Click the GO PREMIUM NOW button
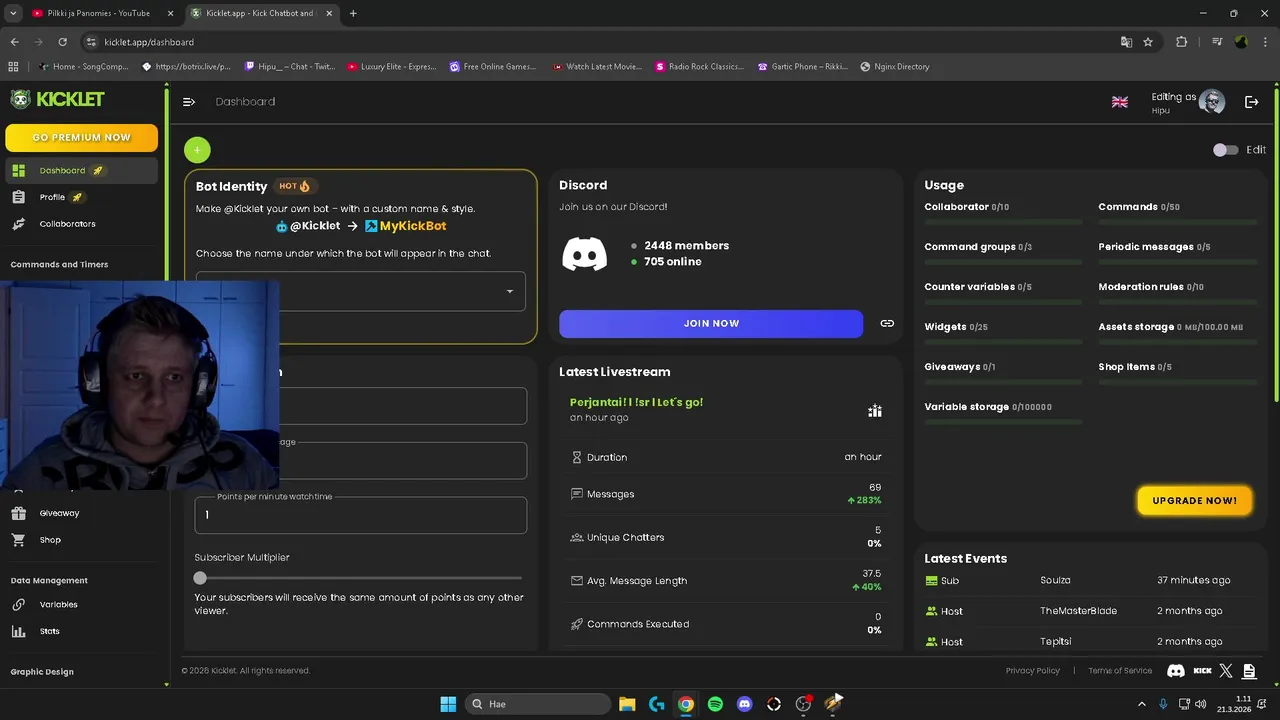 (81, 137)
